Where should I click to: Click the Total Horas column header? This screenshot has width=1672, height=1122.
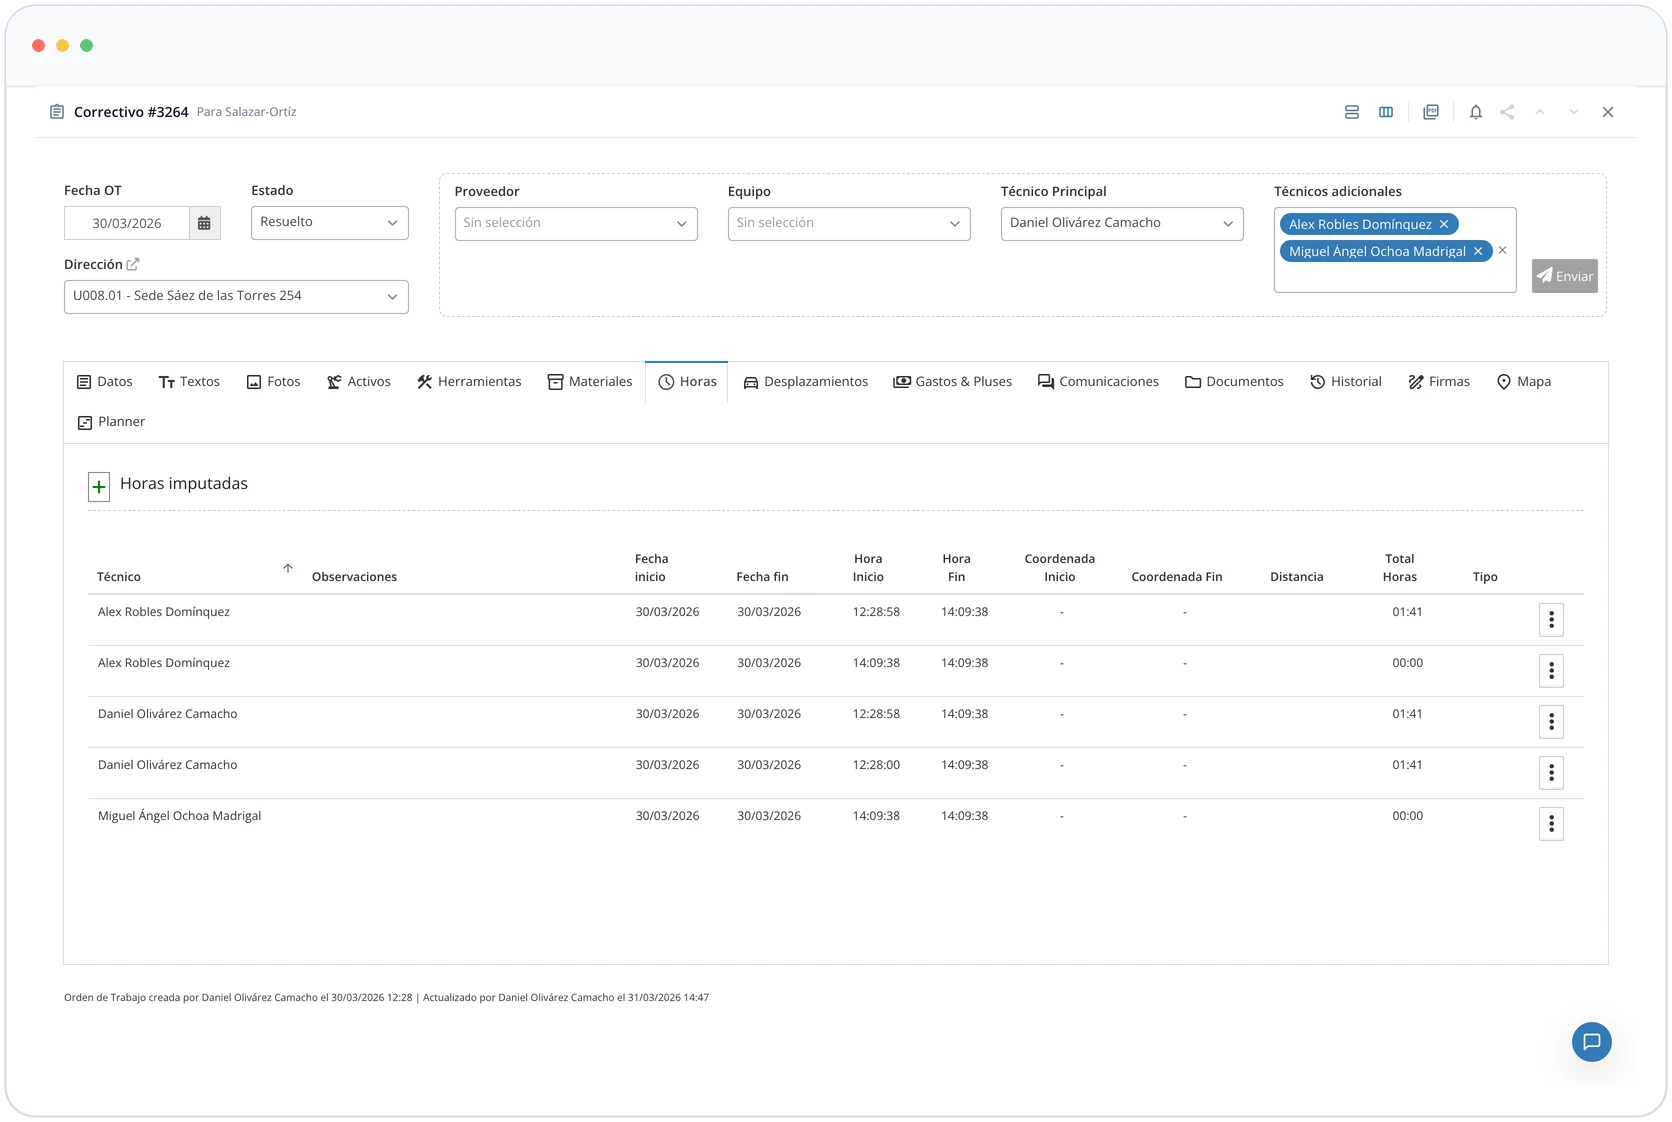pyautogui.click(x=1399, y=568)
